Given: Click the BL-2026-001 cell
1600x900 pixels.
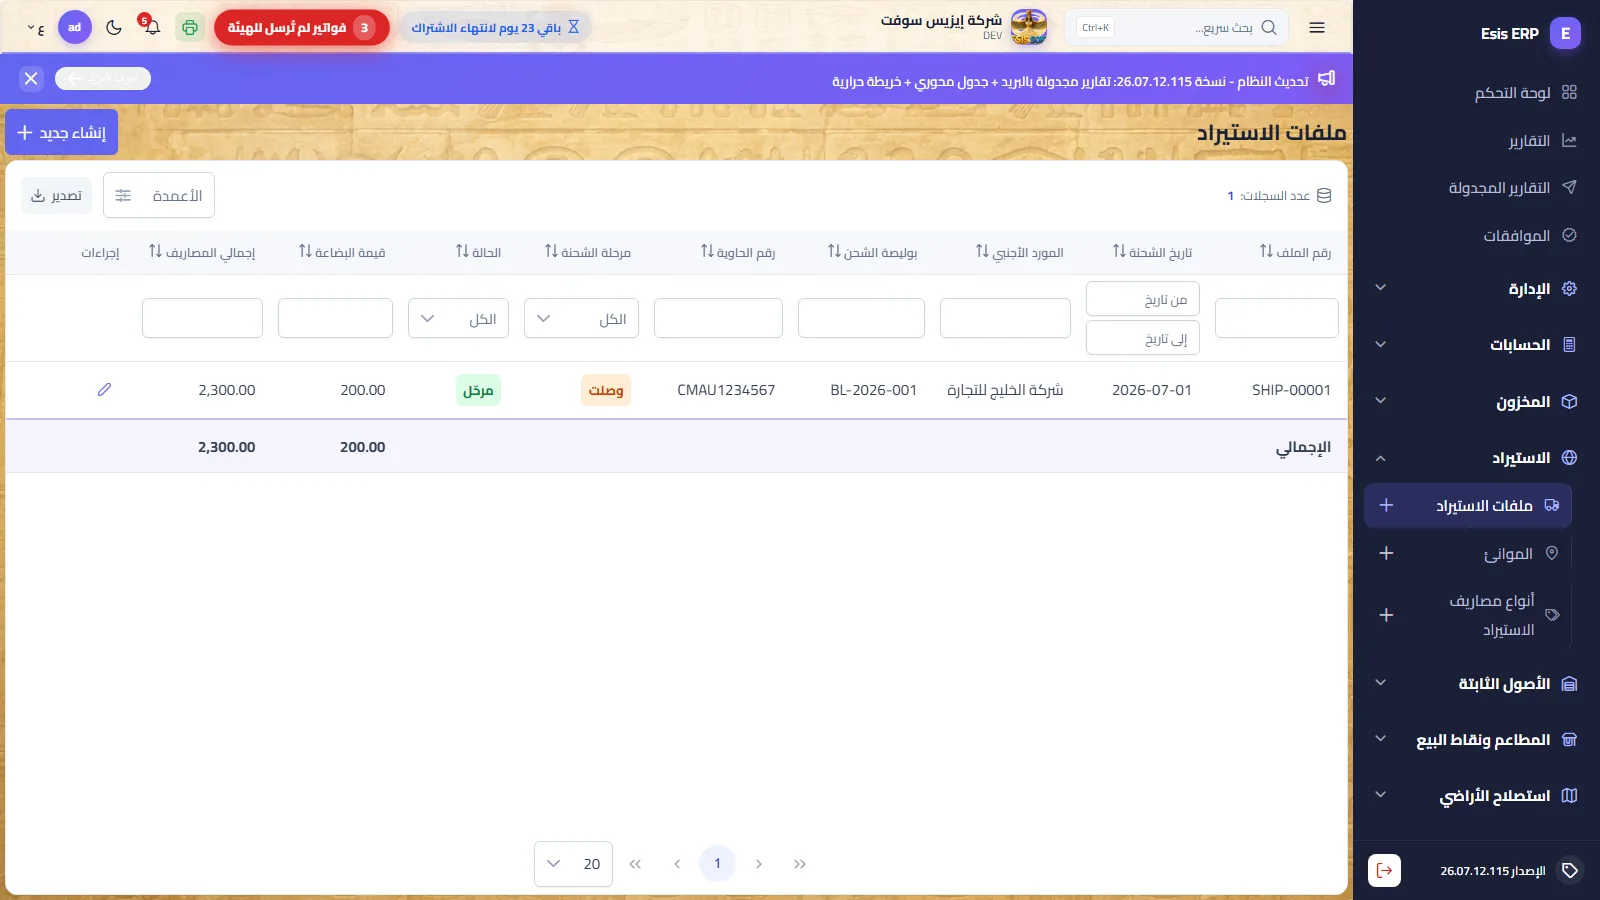Looking at the screenshot, I should click(x=873, y=390).
